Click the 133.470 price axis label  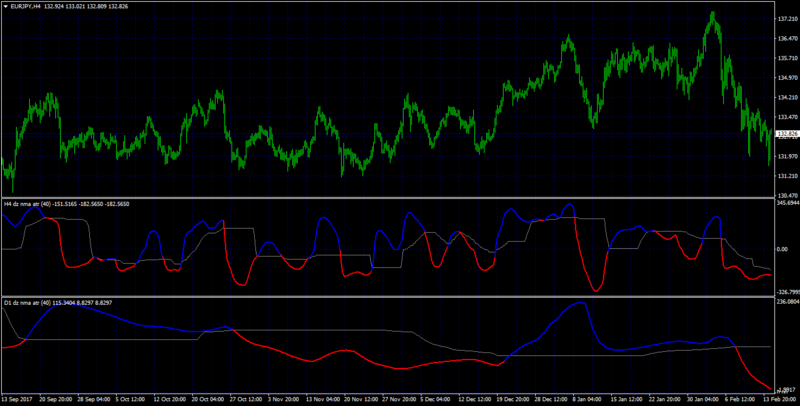[788, 117]
